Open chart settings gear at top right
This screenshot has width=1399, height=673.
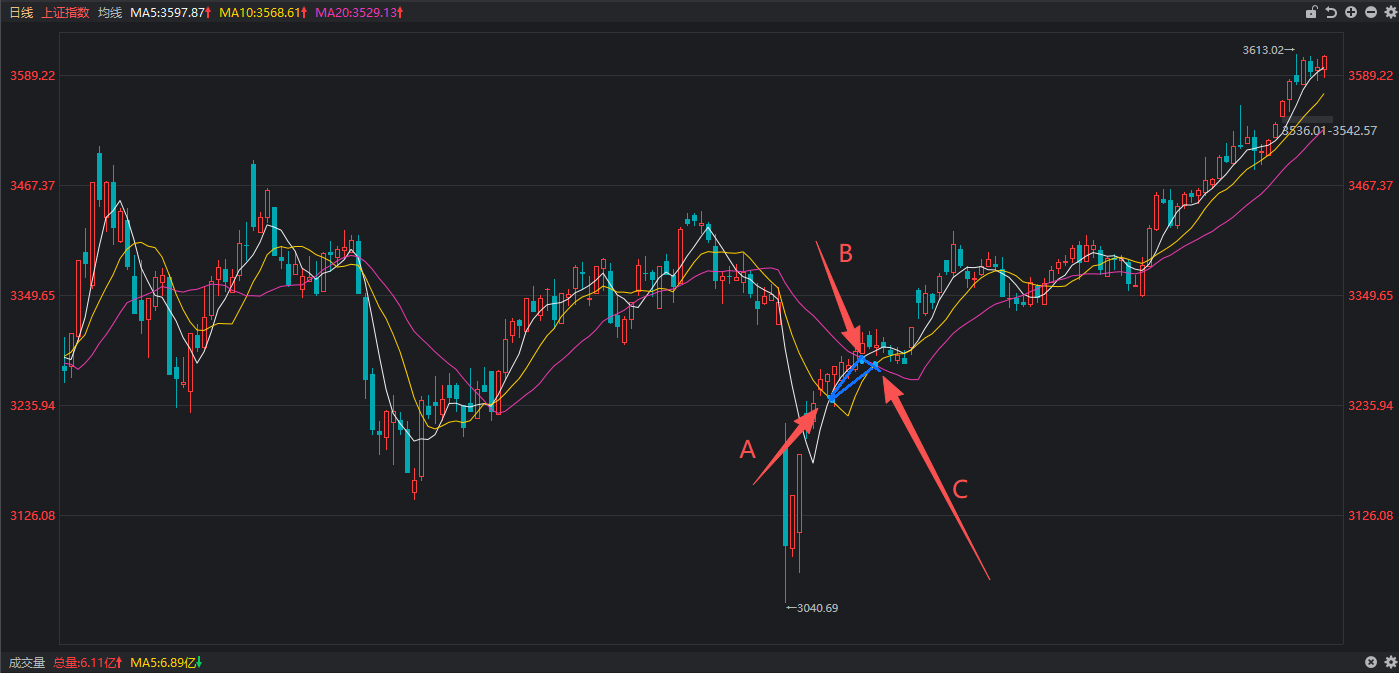click(x=1389, y=13)
